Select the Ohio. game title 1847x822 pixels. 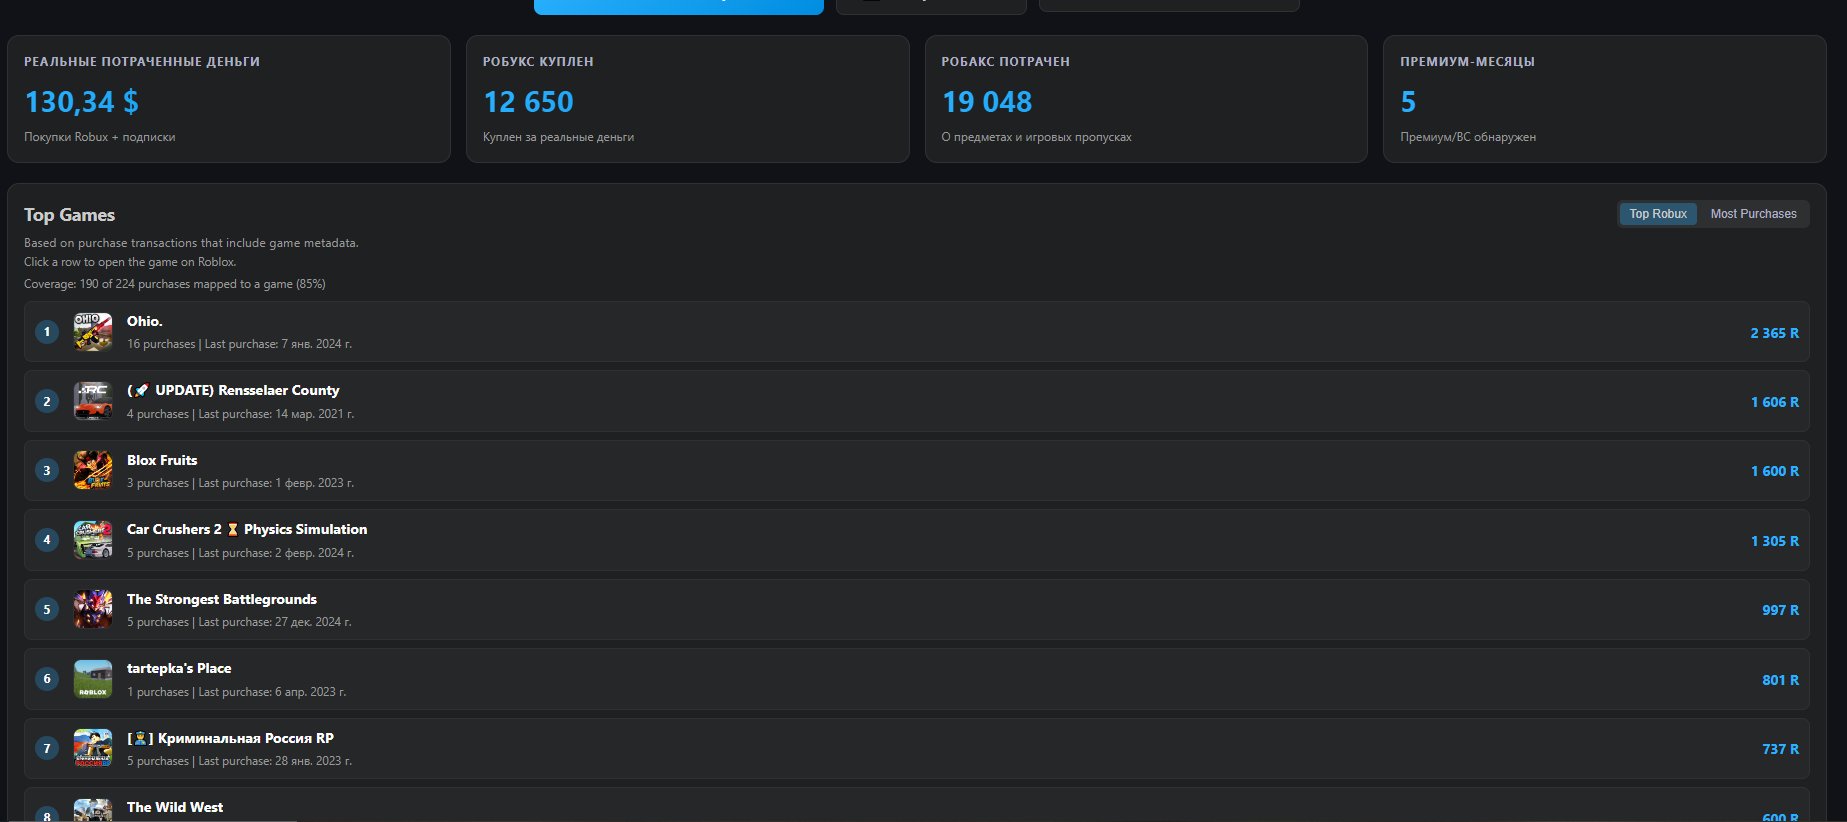coord(144,321)
